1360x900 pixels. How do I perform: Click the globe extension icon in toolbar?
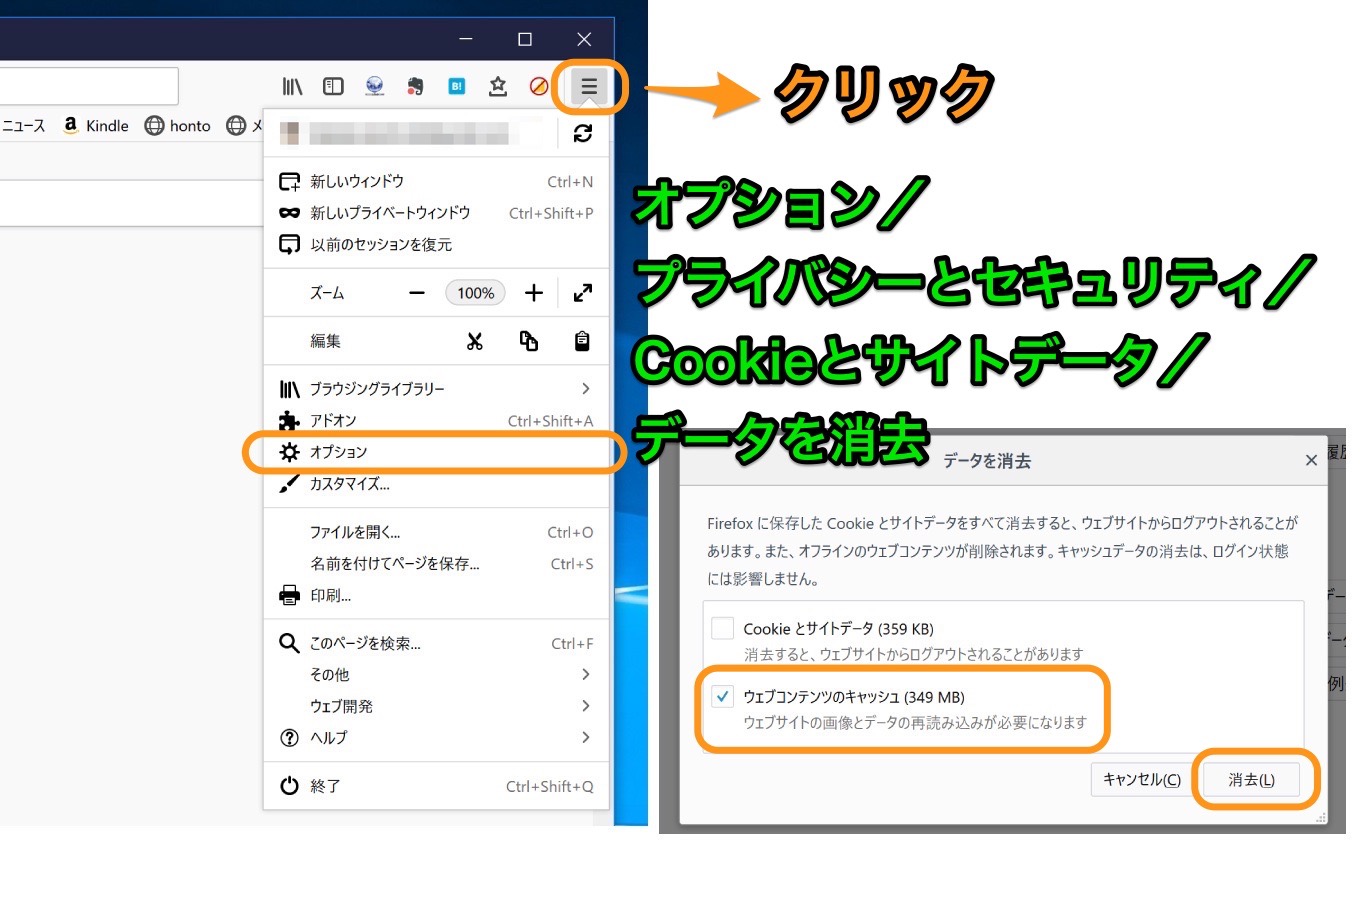374,87
